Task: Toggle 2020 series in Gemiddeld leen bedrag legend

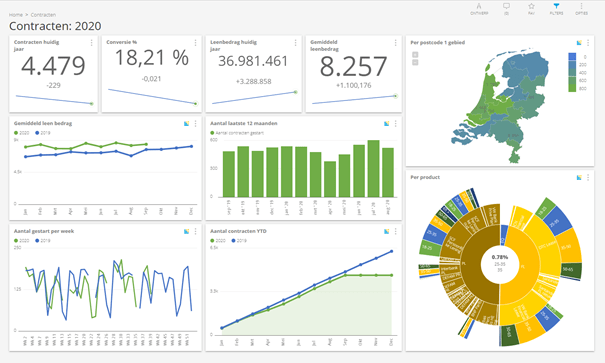Action: [x=22, y=133]
